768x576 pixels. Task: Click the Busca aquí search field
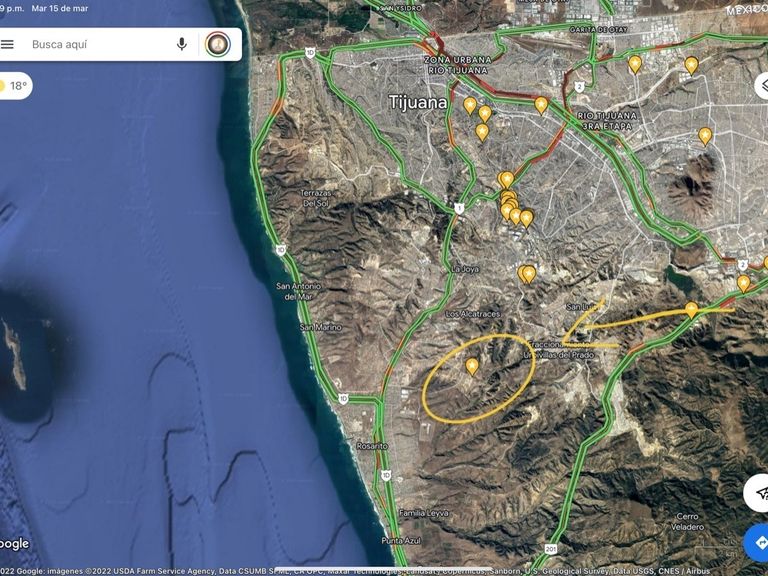coord(98,45)
